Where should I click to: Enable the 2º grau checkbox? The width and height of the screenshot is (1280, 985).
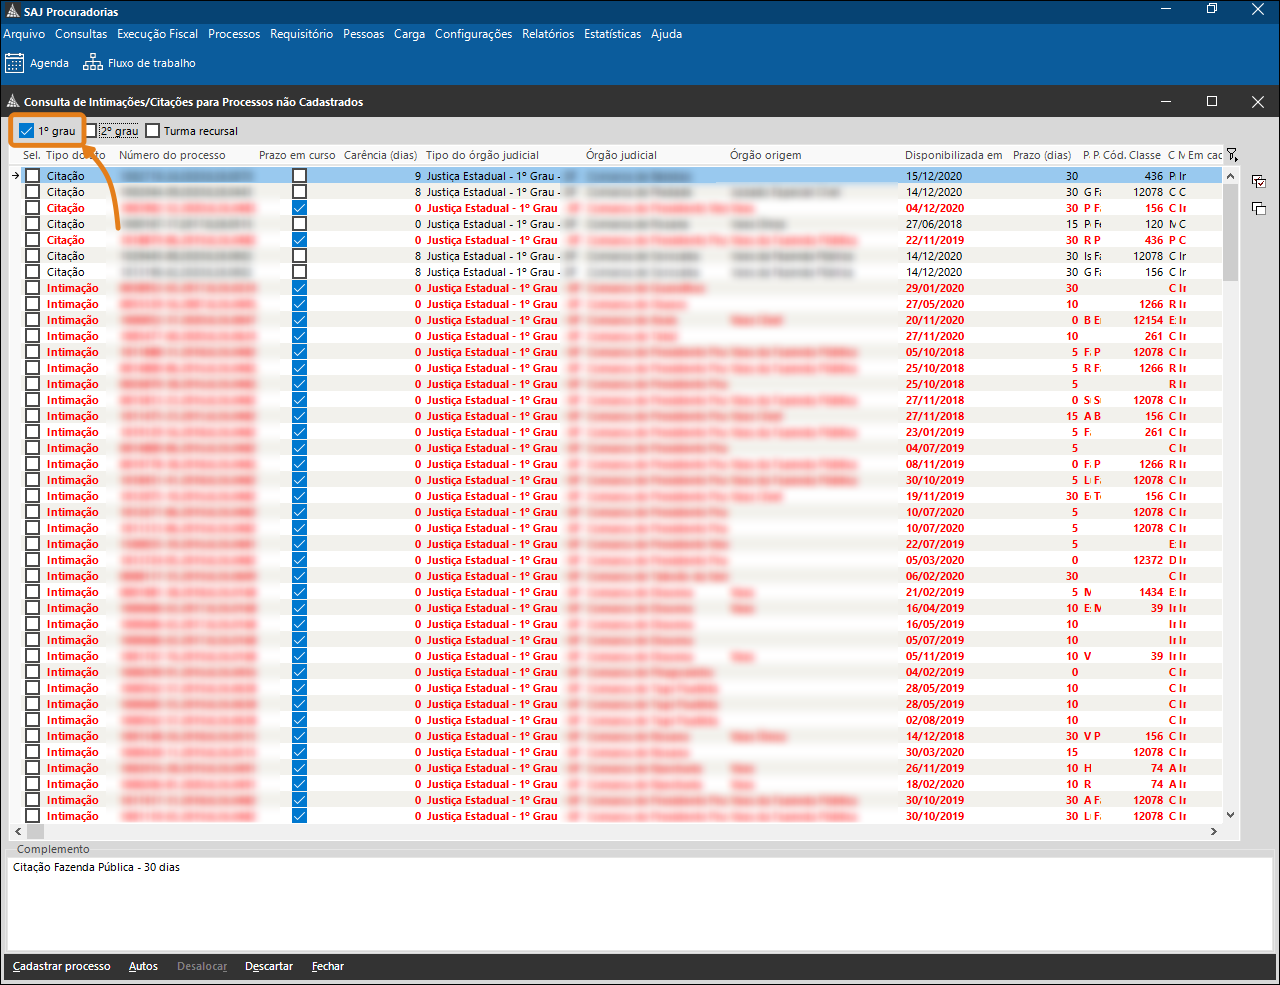point(91,131)
